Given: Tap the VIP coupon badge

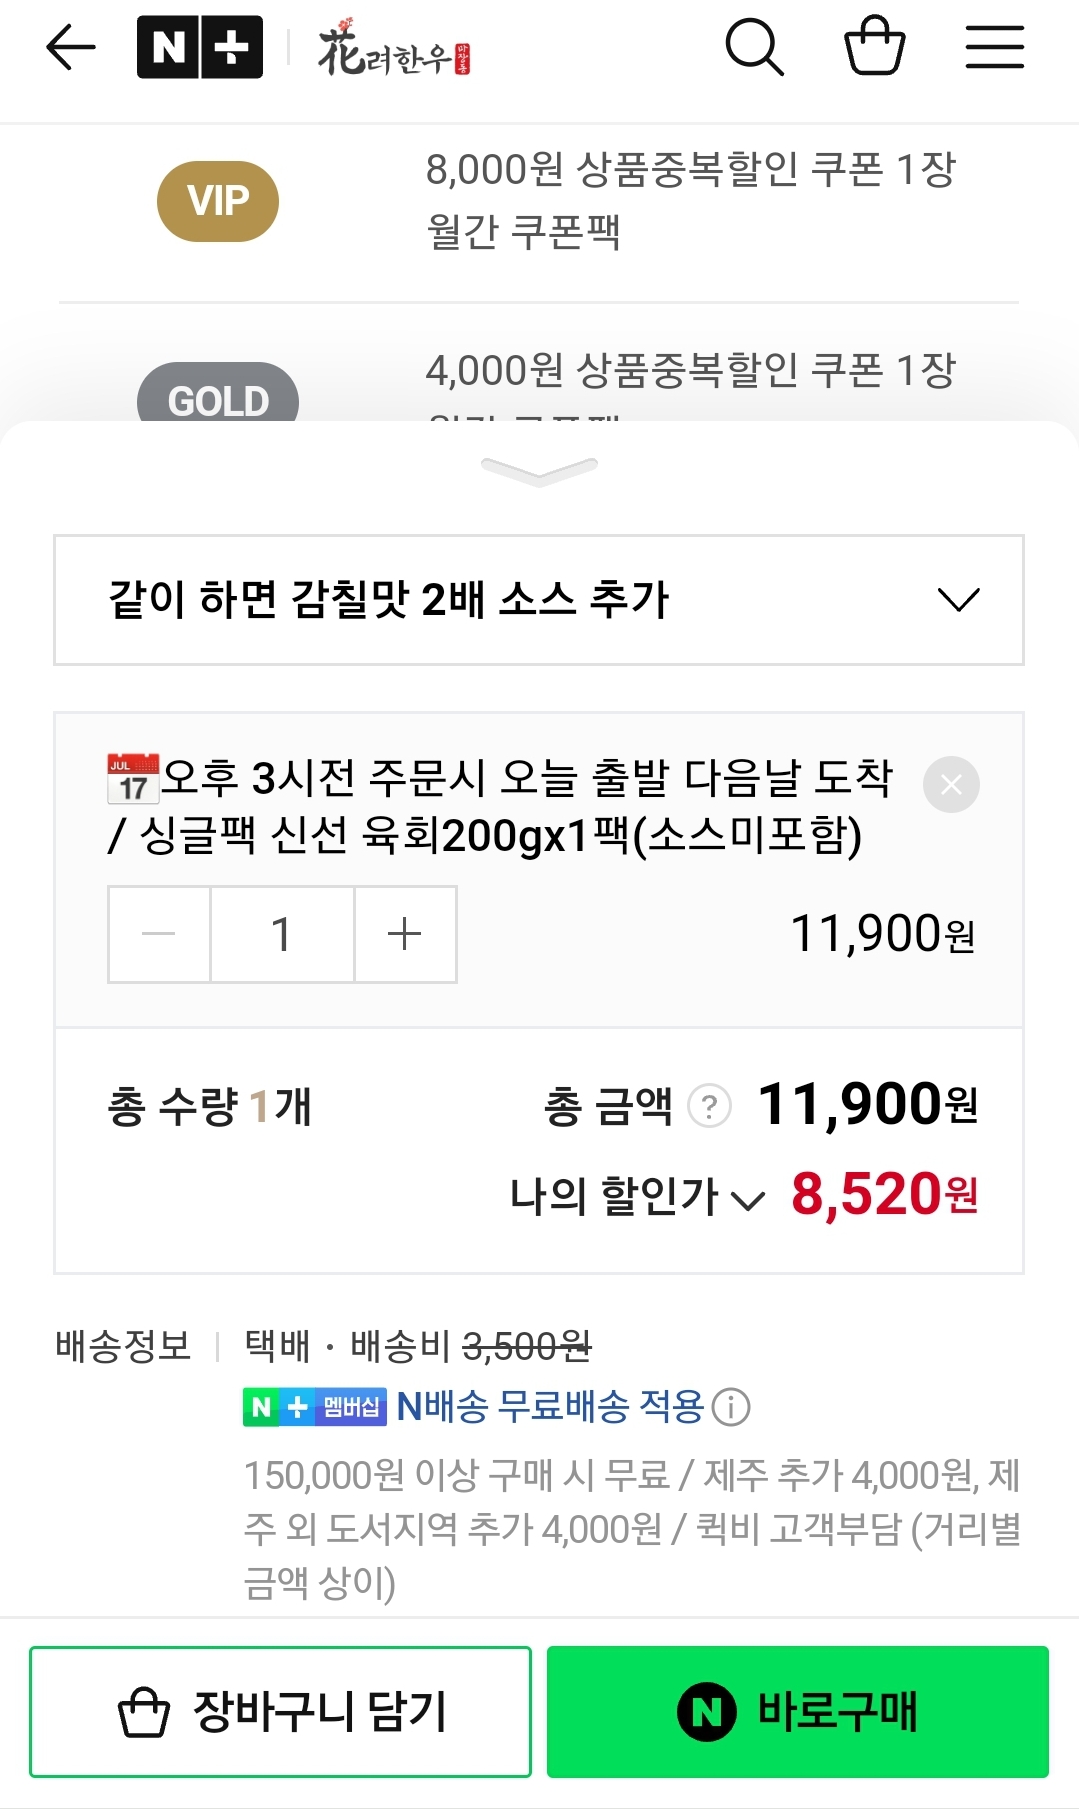Looking at the screenshot, I should click(x=218, y=201).
